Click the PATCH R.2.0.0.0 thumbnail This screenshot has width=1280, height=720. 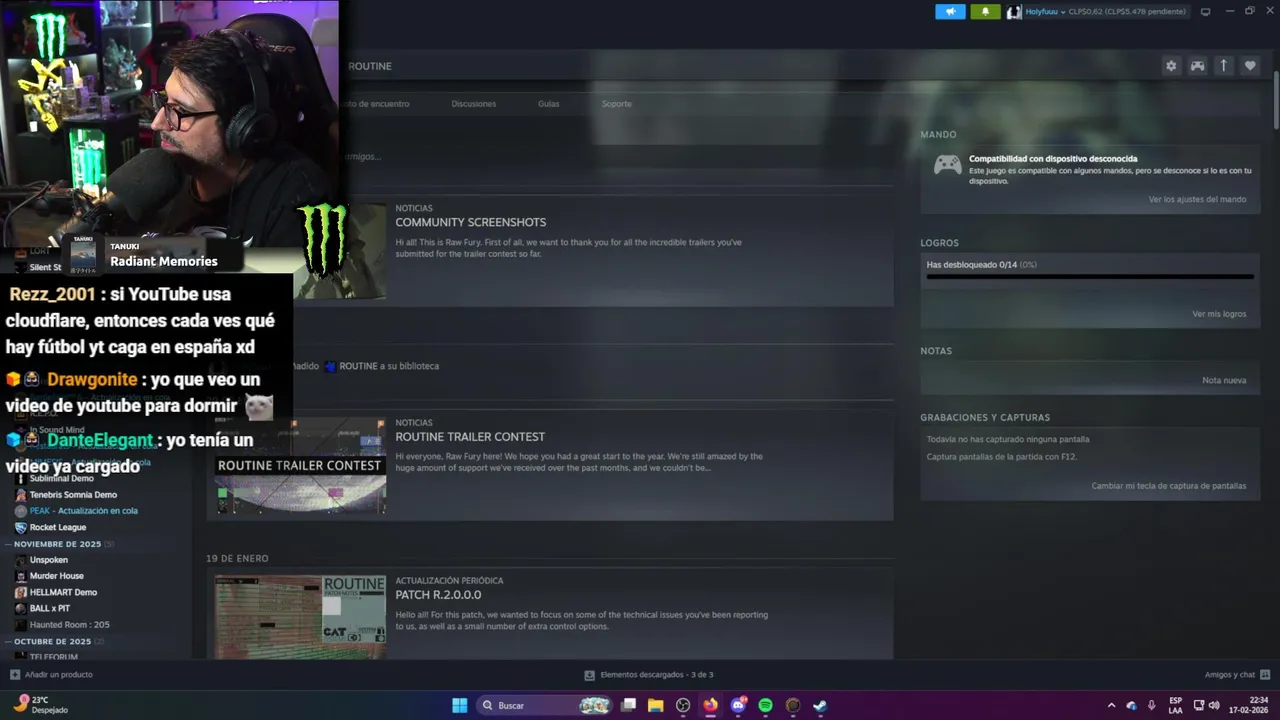pyautogui.click(x=301, y=617)
